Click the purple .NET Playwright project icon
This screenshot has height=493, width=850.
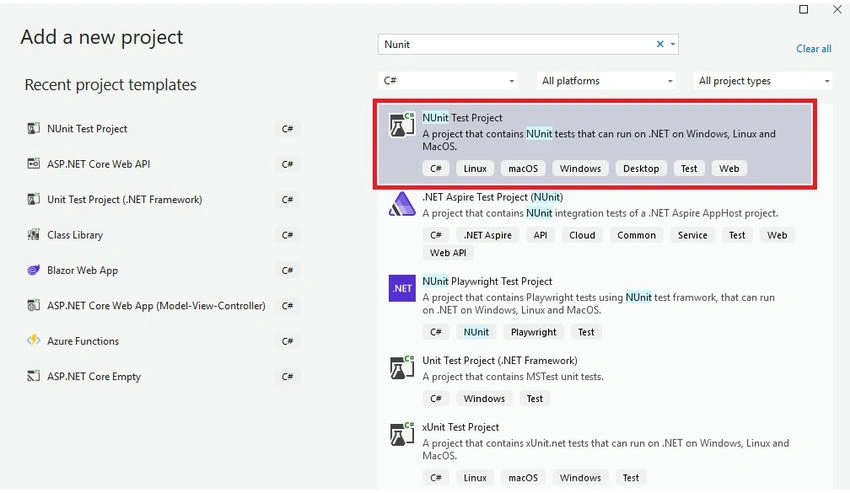click(402, 288)
